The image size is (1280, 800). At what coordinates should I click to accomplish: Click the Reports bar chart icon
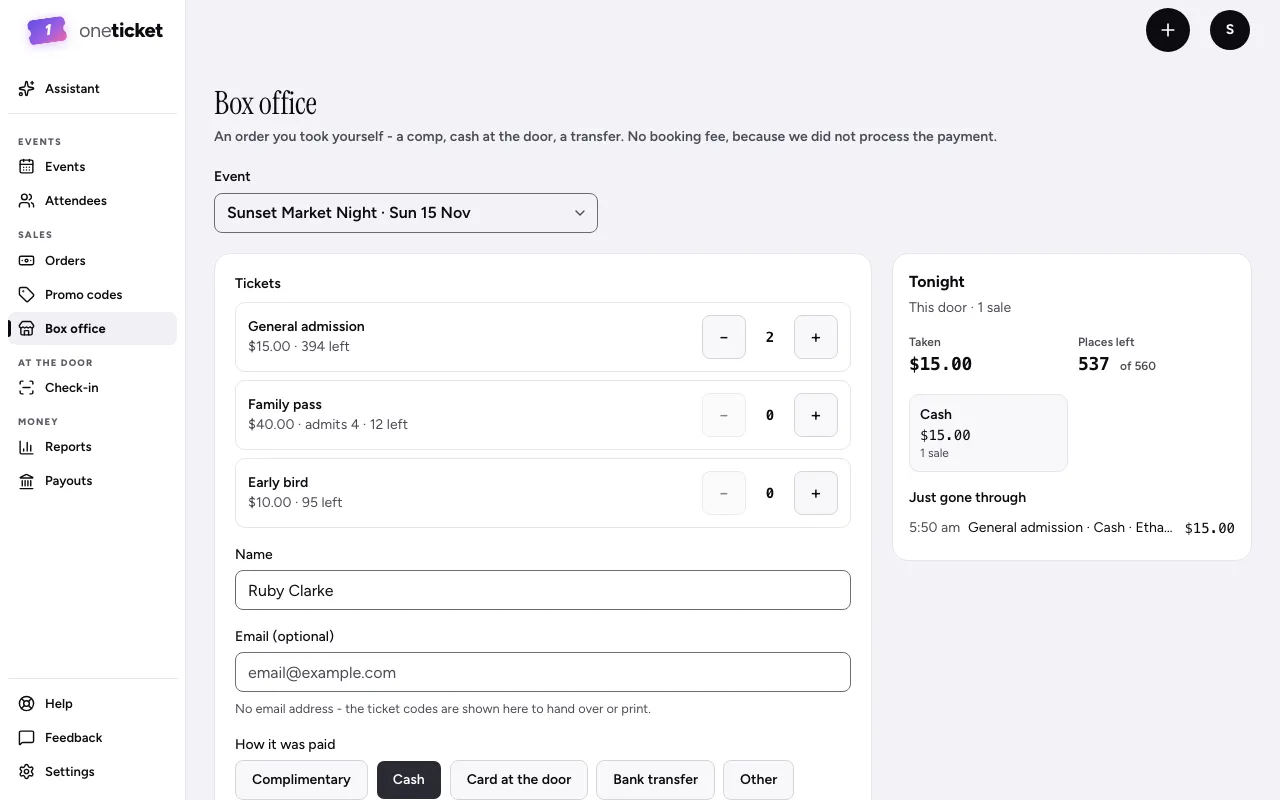point(27,447)
